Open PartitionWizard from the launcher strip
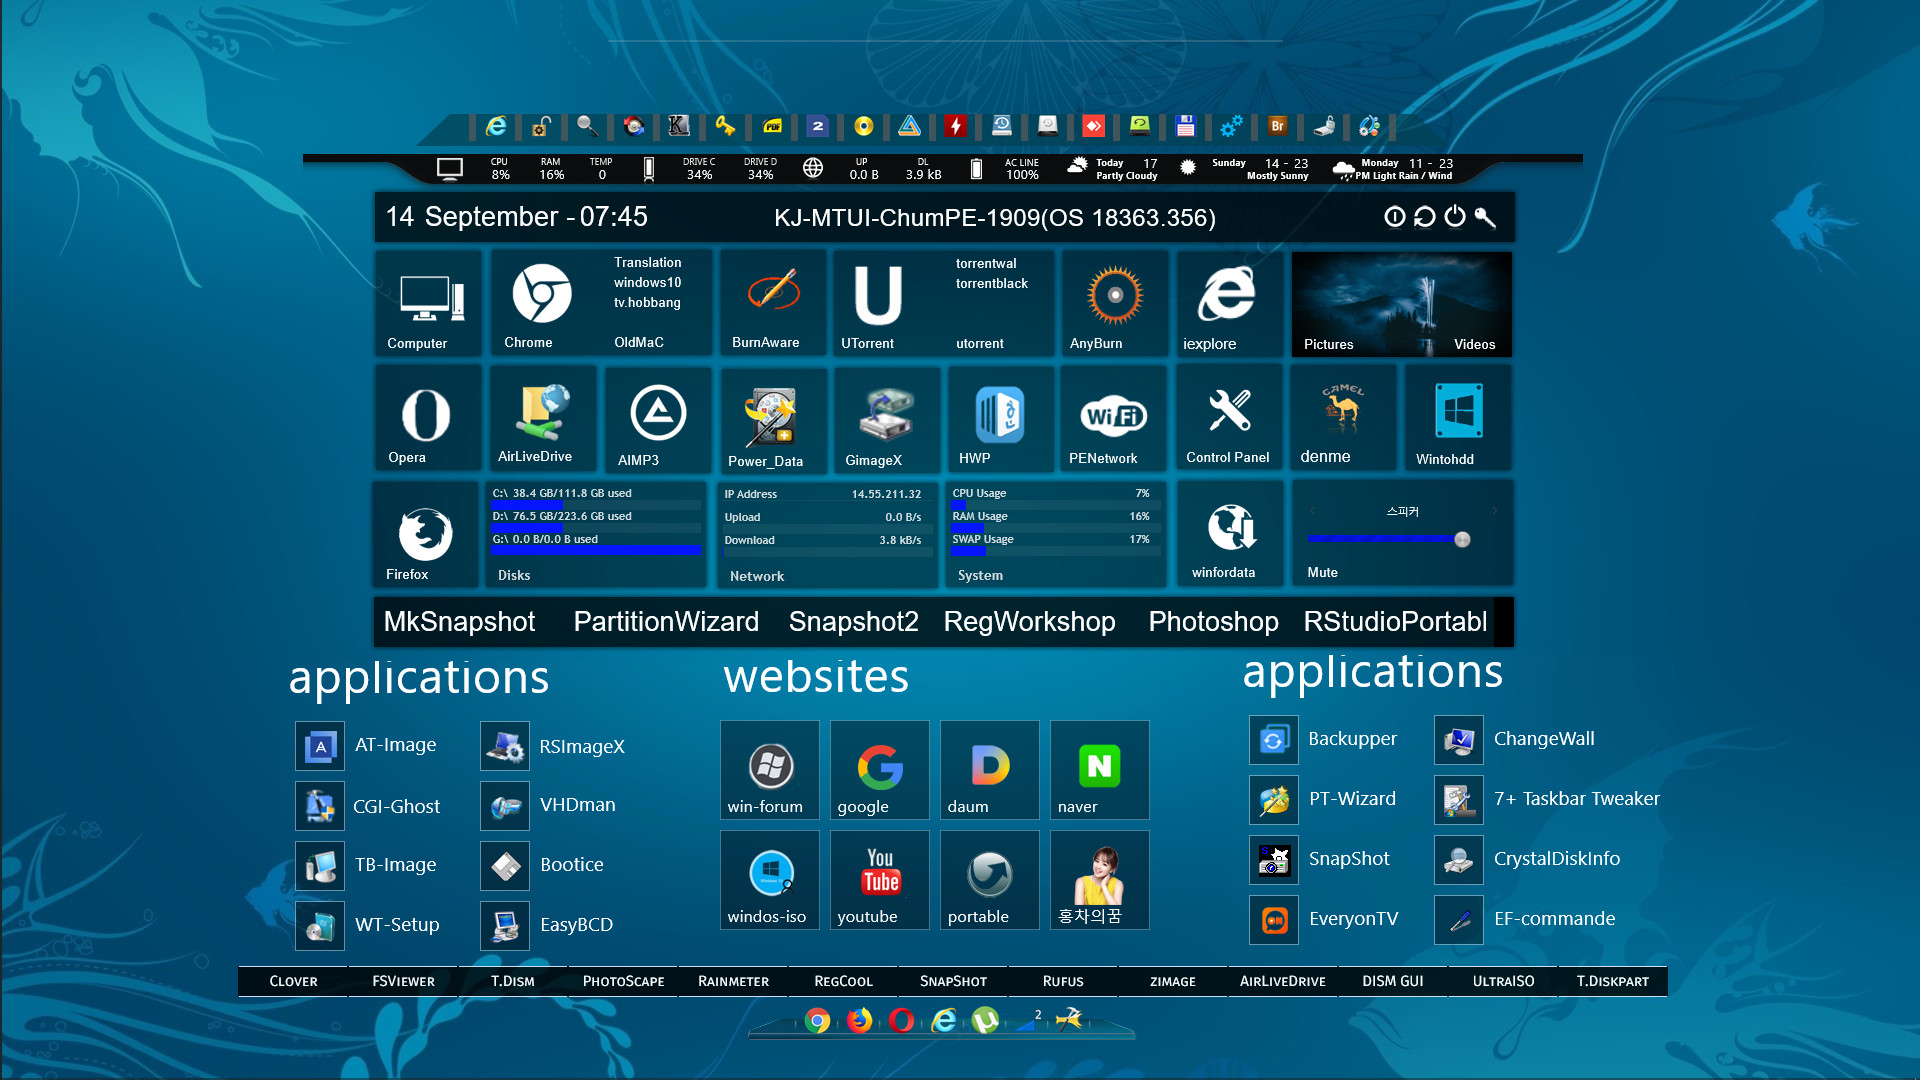Screen dimensions: 1920x1080 click(x=666, y=622)
